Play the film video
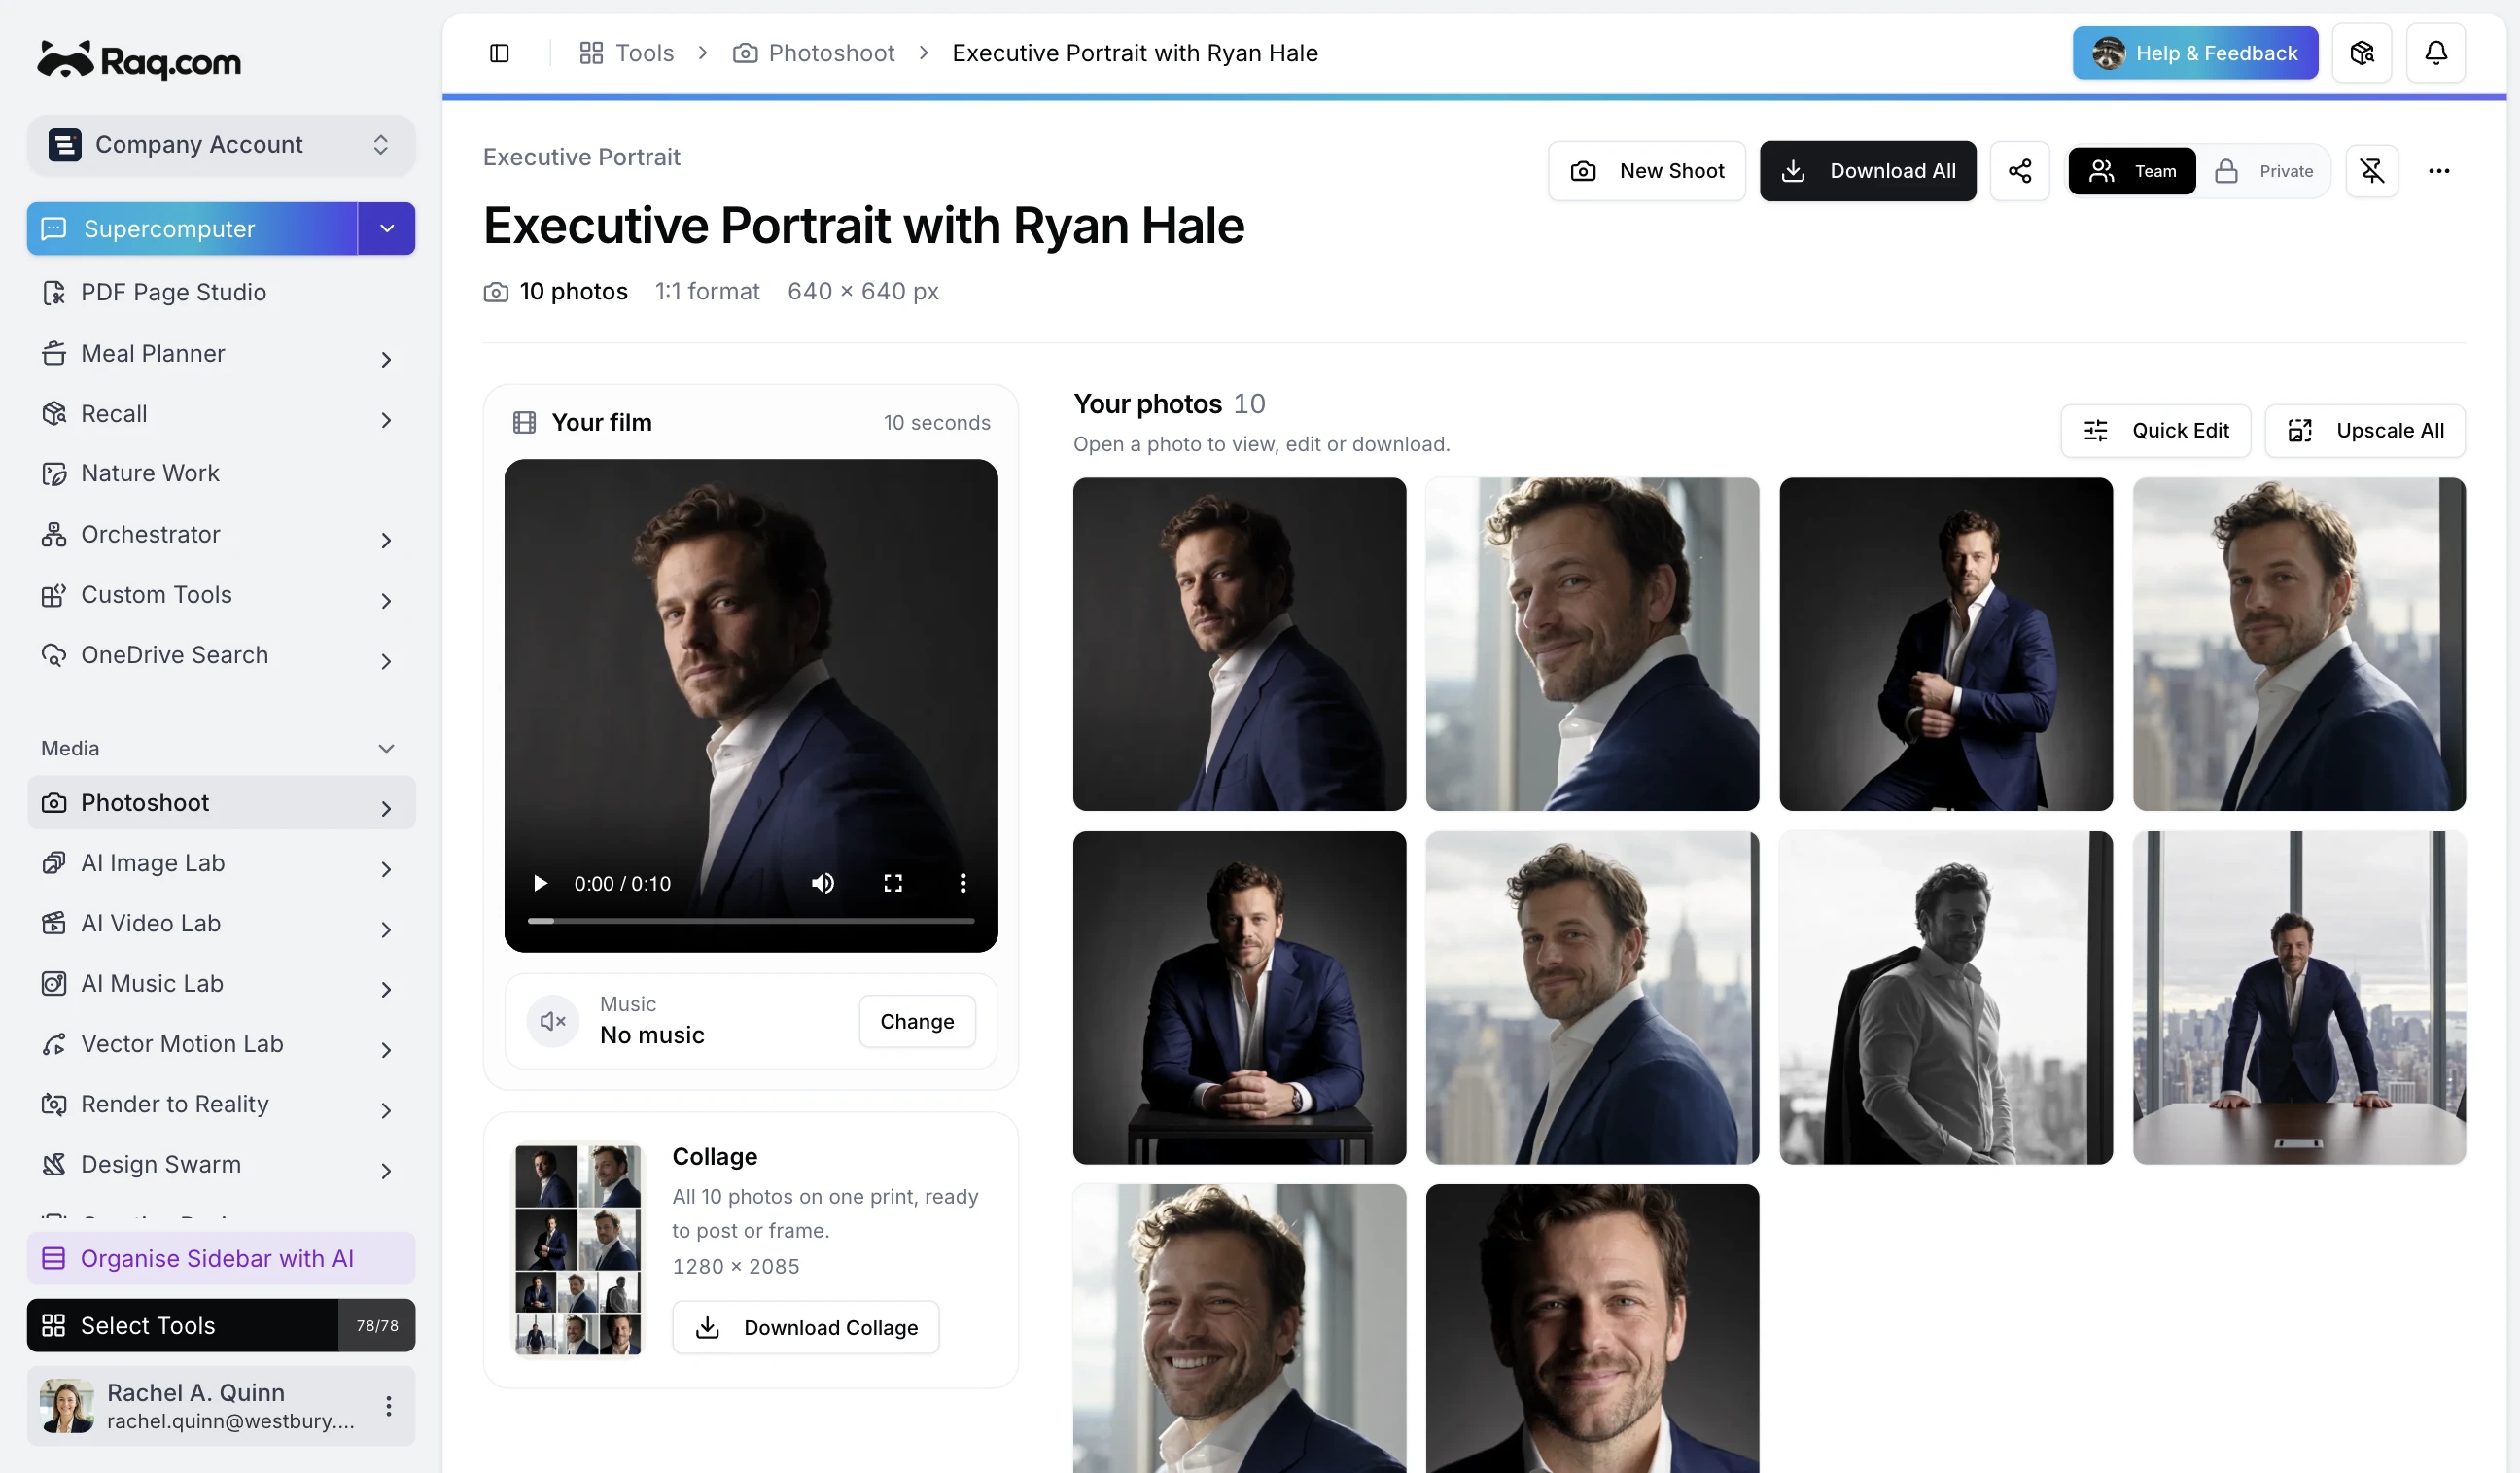 tap(540, 883)
